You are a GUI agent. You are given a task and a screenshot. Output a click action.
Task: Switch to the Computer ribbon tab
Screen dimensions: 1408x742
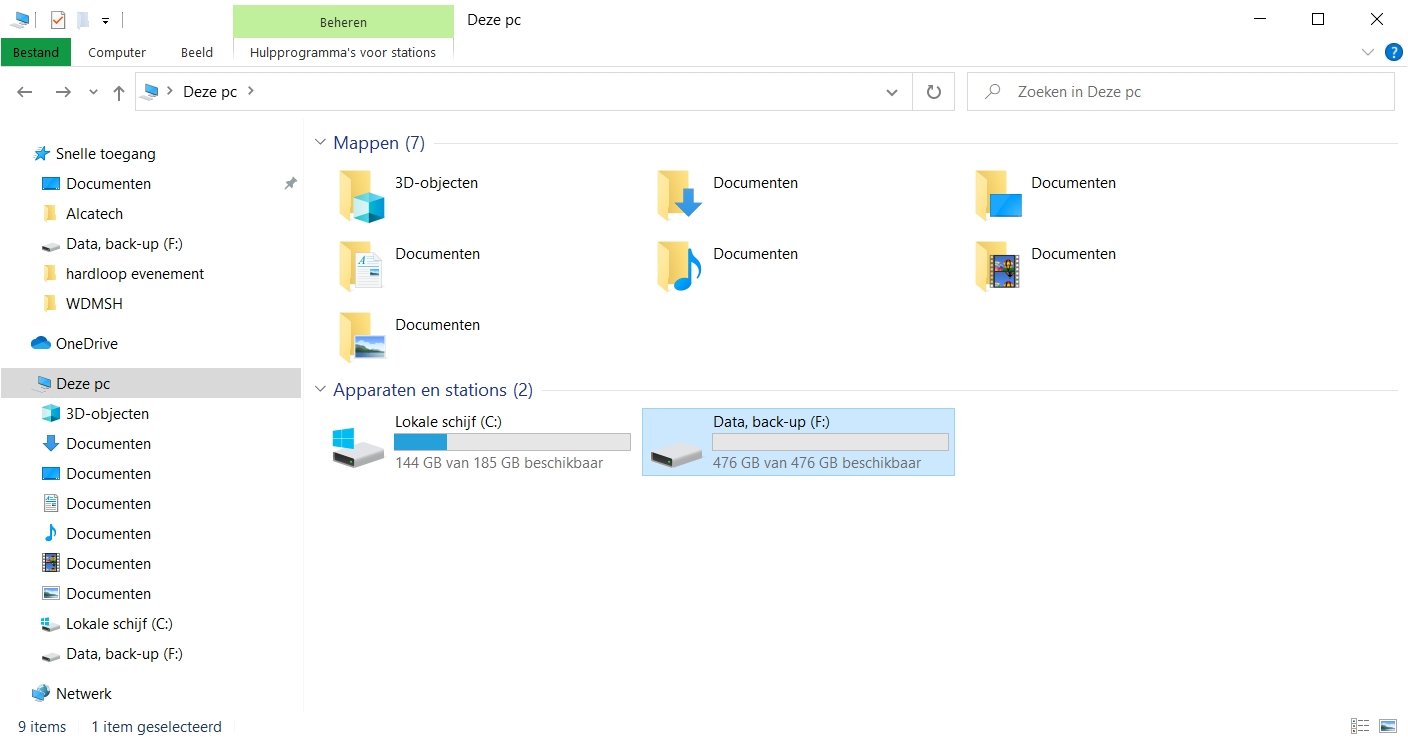click(x=117, y=52)
